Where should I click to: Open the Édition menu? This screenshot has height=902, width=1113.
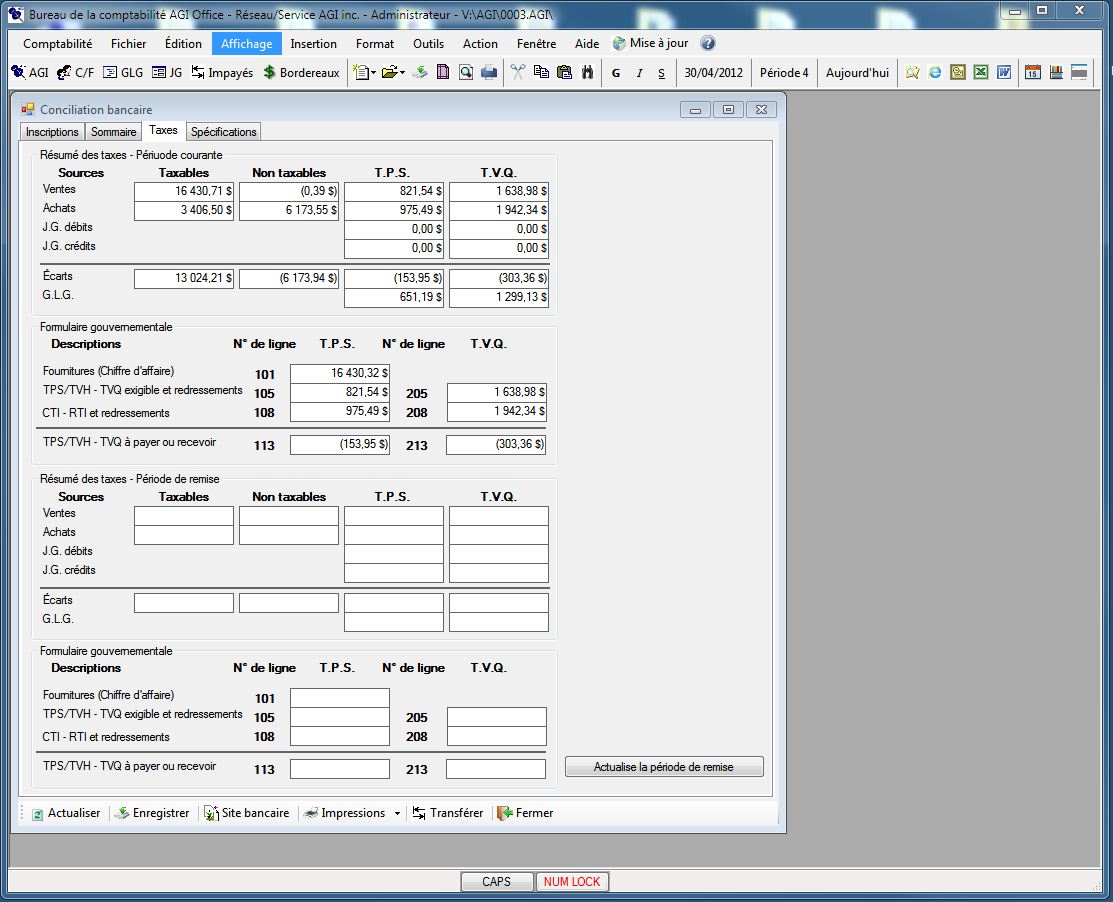[x=183, y=43]
